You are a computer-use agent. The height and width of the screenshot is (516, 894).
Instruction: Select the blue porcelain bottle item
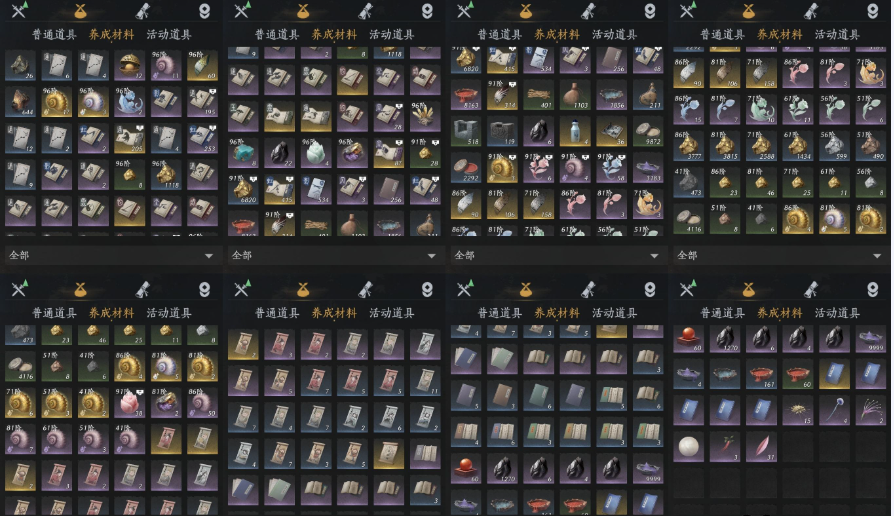(575, 131)
